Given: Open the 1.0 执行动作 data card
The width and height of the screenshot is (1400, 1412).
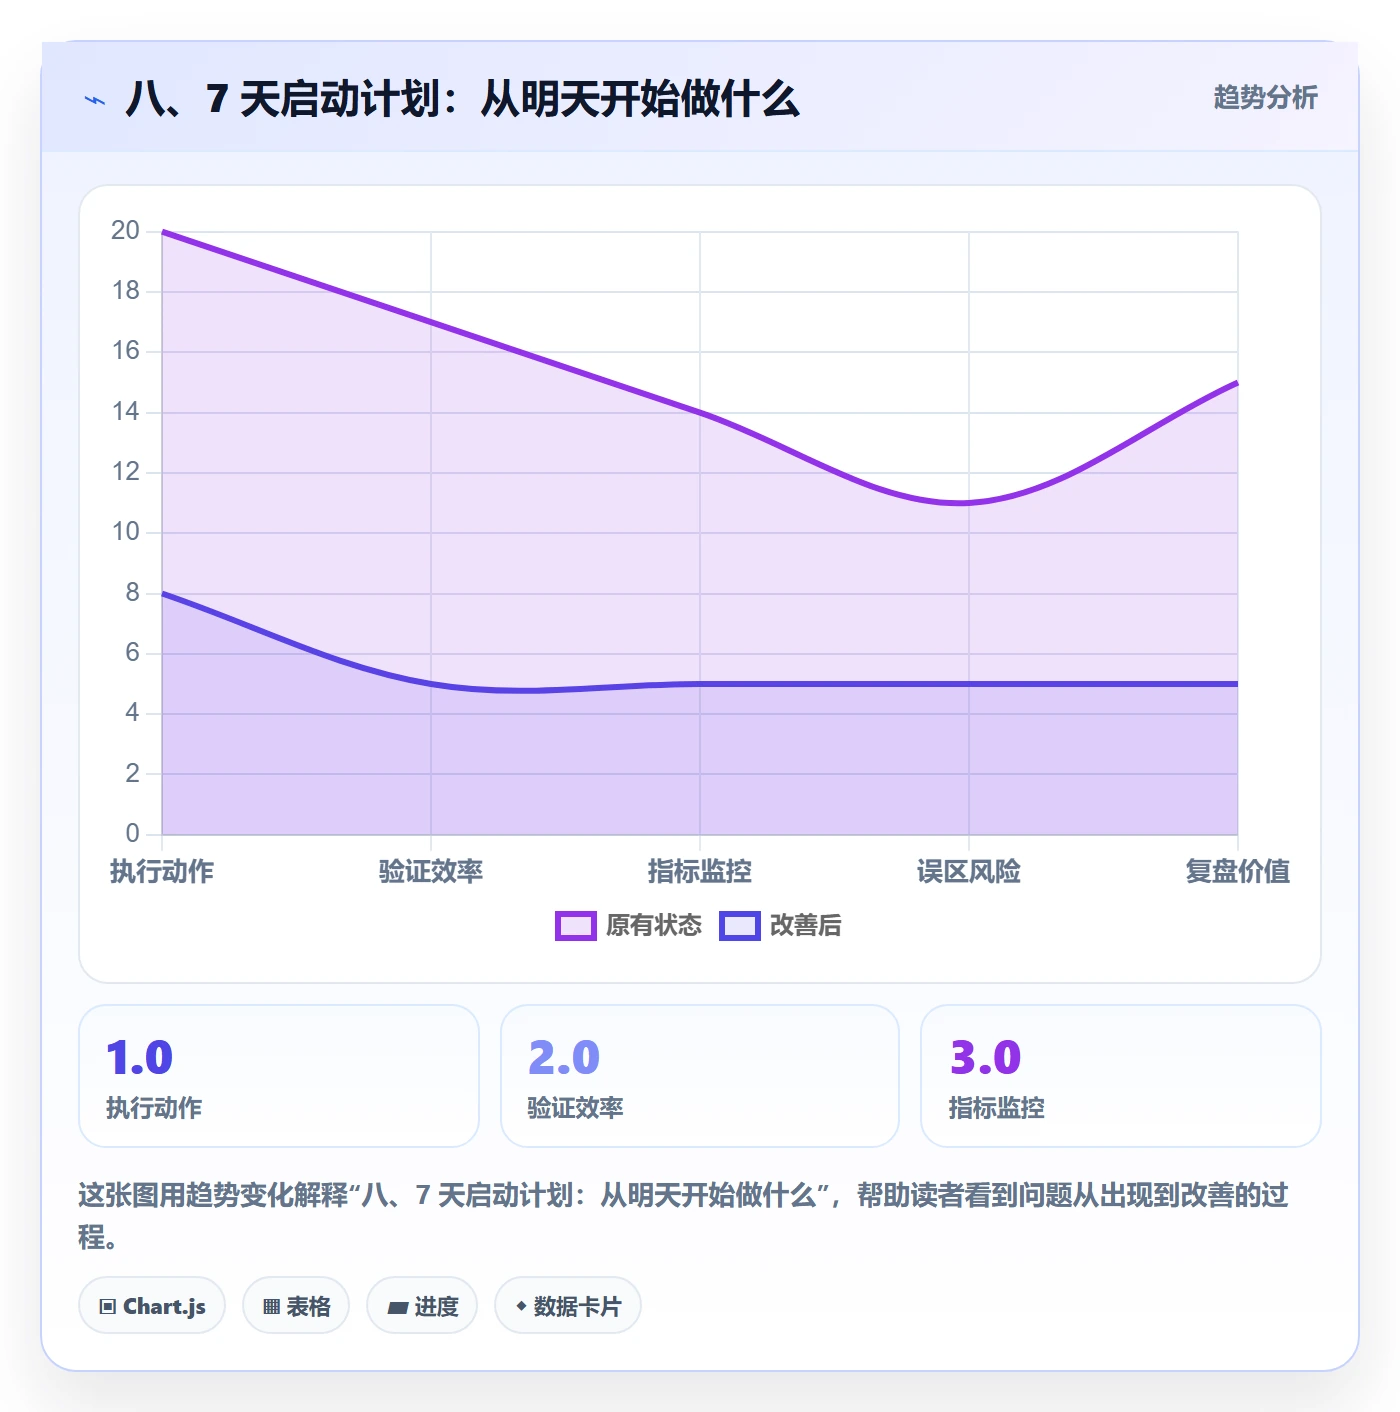Looking at the screenshot, I should click(279, 1076).
